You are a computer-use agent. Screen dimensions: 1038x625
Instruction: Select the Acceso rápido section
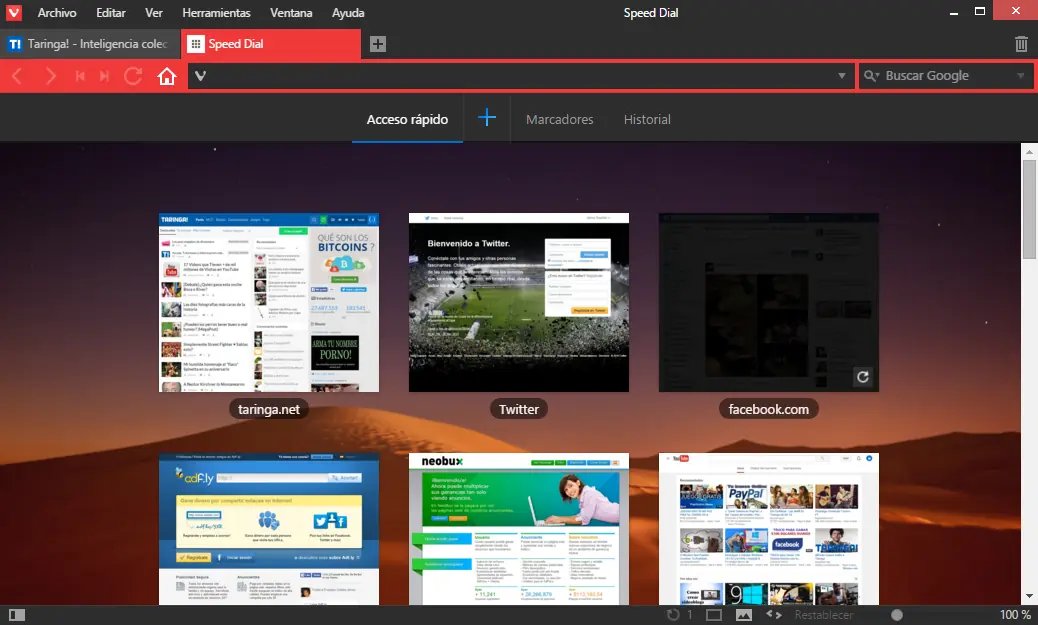[407, 119]
